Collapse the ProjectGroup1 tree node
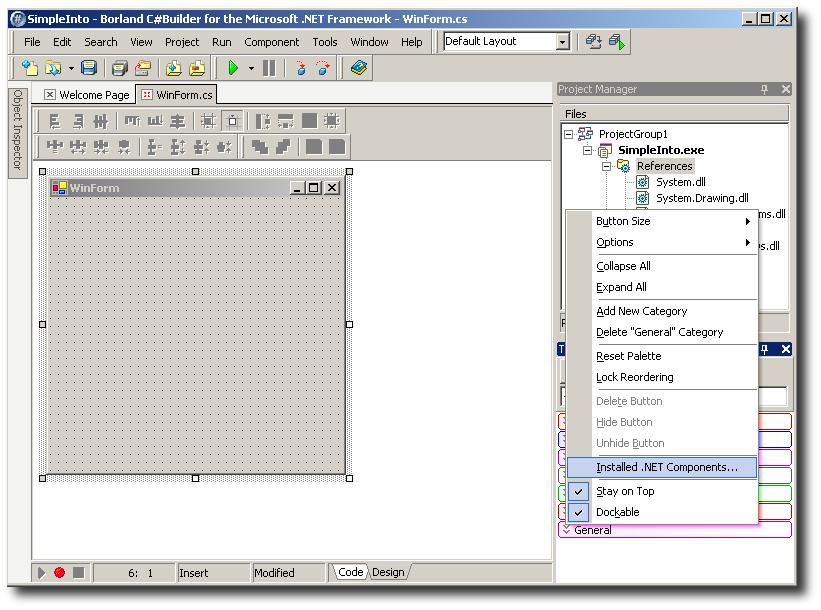Image resolution: width=821 pixels, height=610 pixels. point(569,135)
